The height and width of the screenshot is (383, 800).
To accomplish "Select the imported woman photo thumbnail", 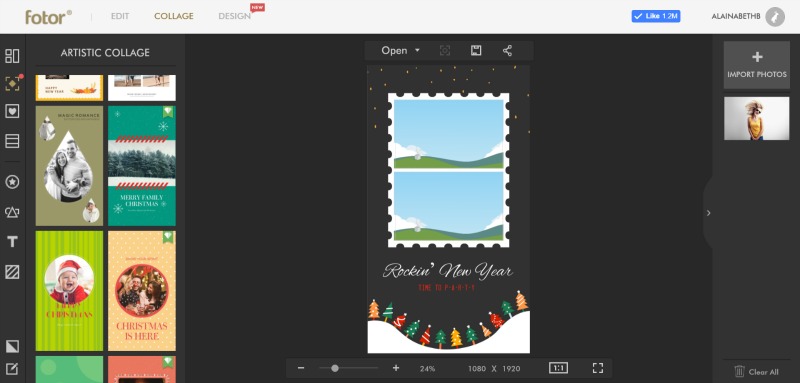I will (x=757, y=118).
